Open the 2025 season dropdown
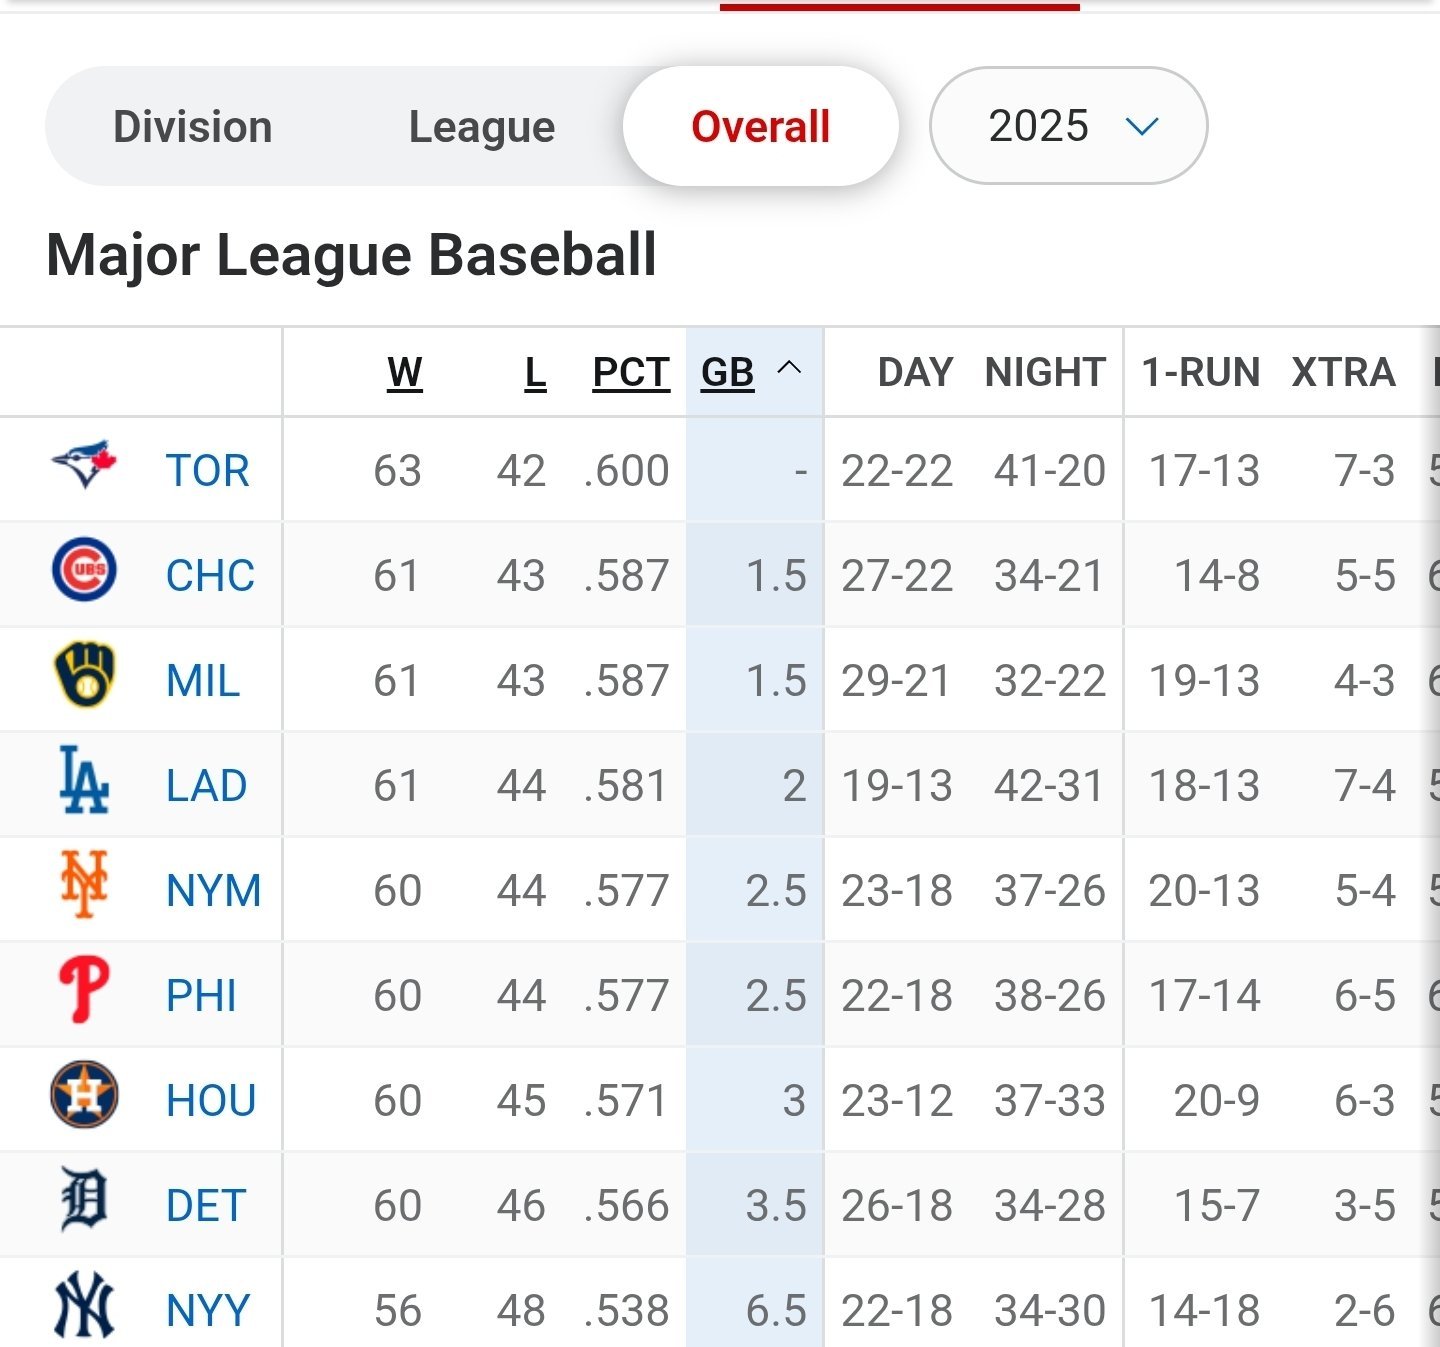 [1068, 126]
